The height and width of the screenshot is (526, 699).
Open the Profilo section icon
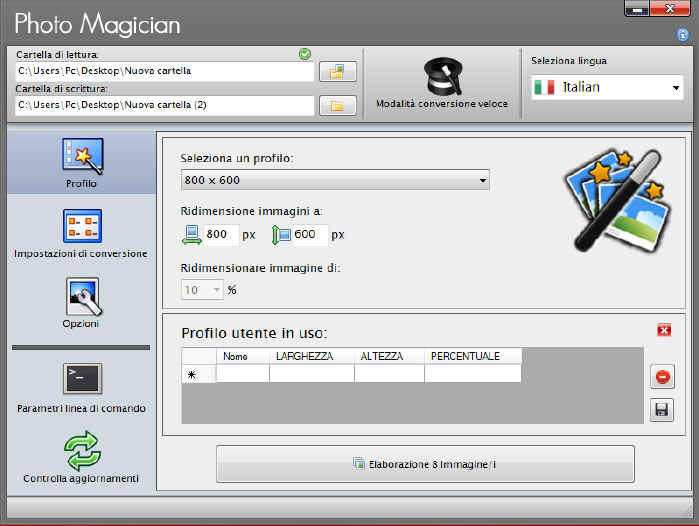coord(83,155)
